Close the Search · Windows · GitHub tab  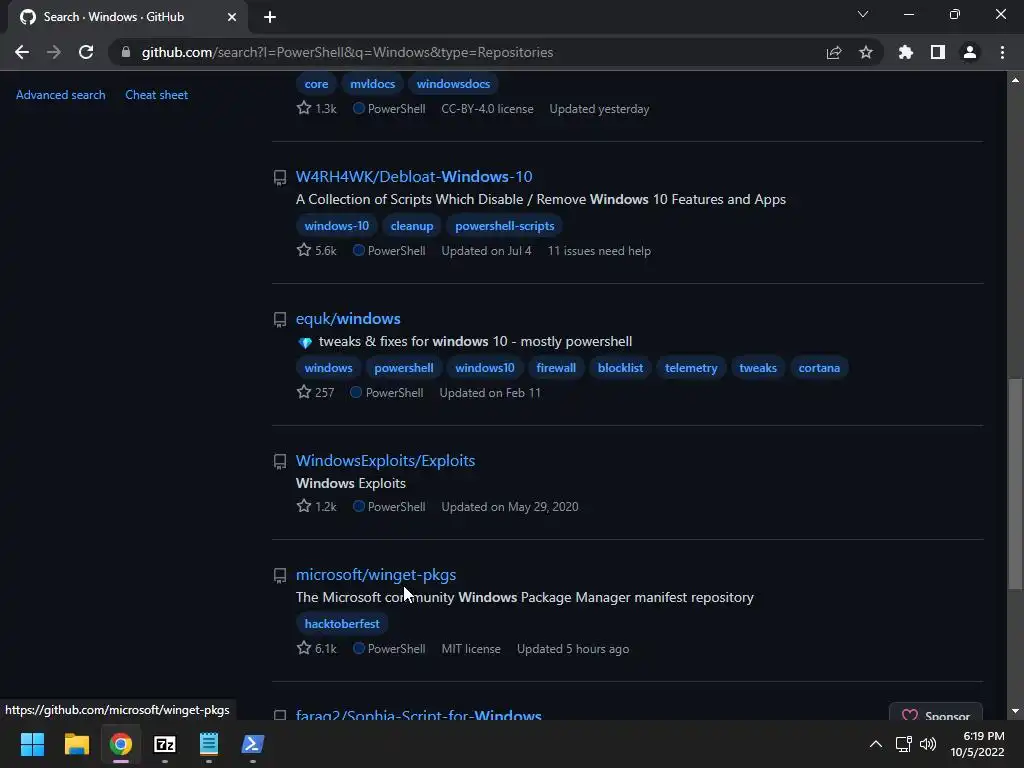tap(232, 17)
